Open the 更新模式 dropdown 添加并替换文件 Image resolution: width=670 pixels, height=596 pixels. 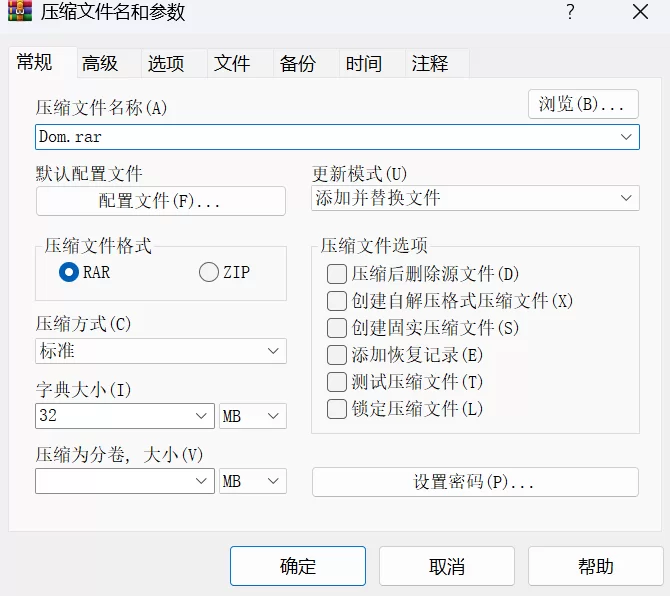pos(475,198)
